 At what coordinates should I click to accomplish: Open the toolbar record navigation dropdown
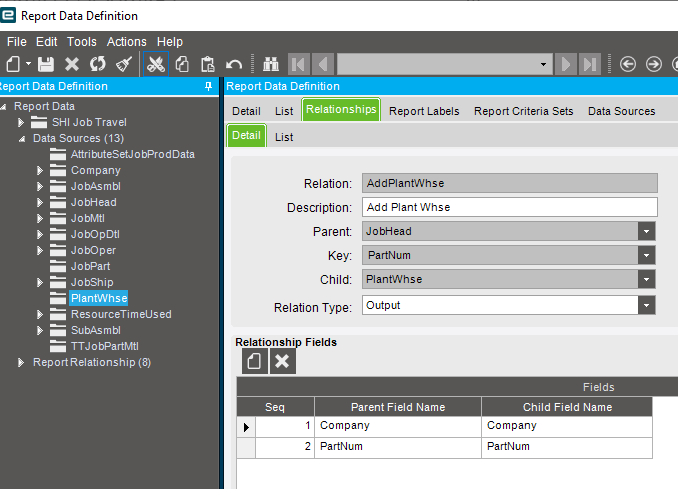(543, 64)
